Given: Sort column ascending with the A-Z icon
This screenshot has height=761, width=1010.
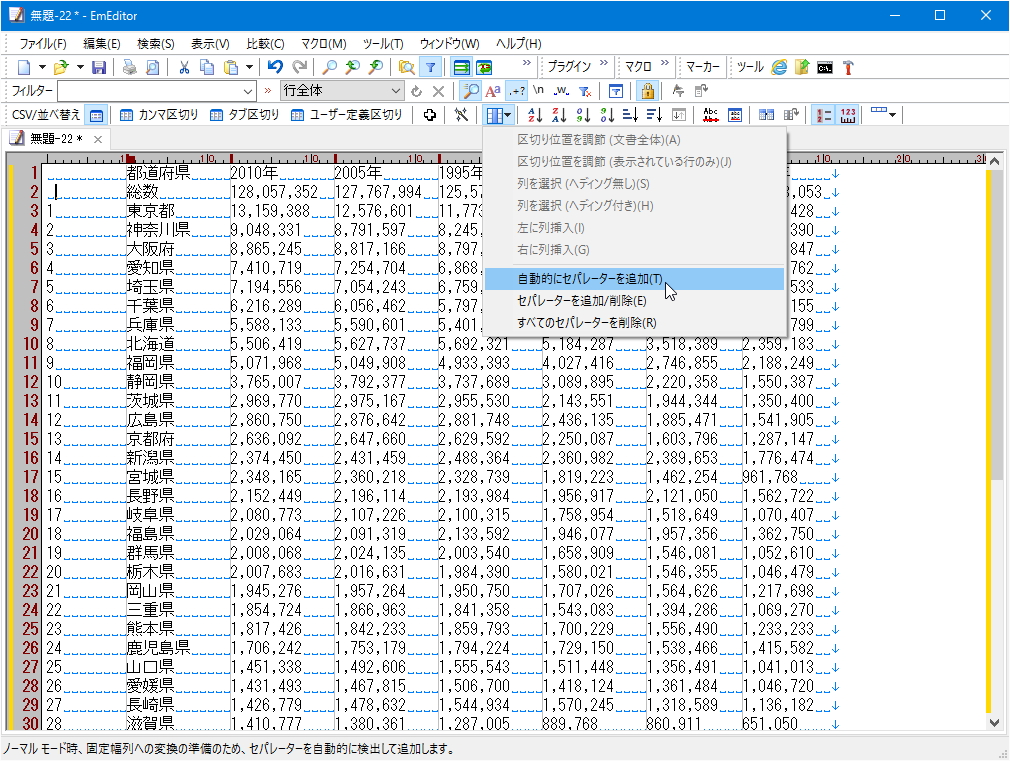Looking at the screenshot, I should coord(533,114).
